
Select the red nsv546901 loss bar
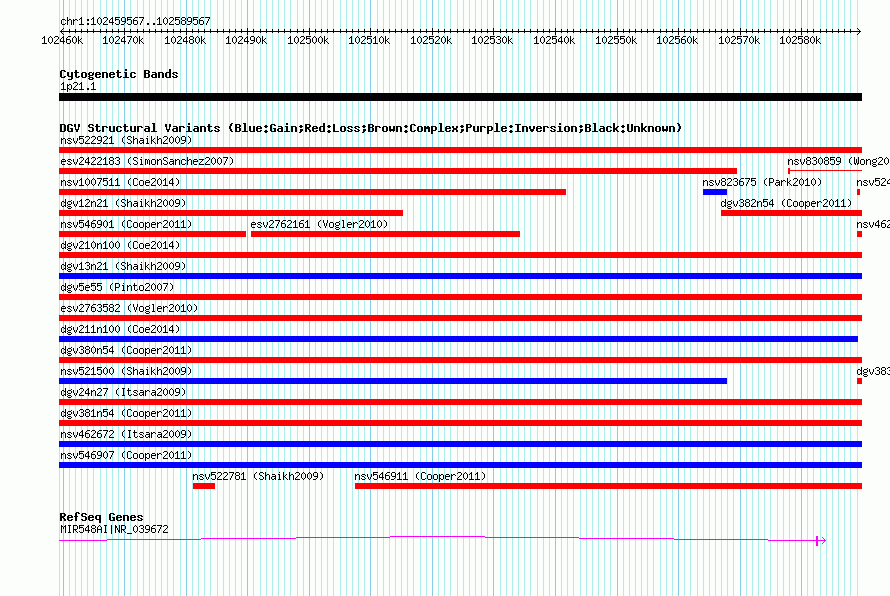click(153, 234)
